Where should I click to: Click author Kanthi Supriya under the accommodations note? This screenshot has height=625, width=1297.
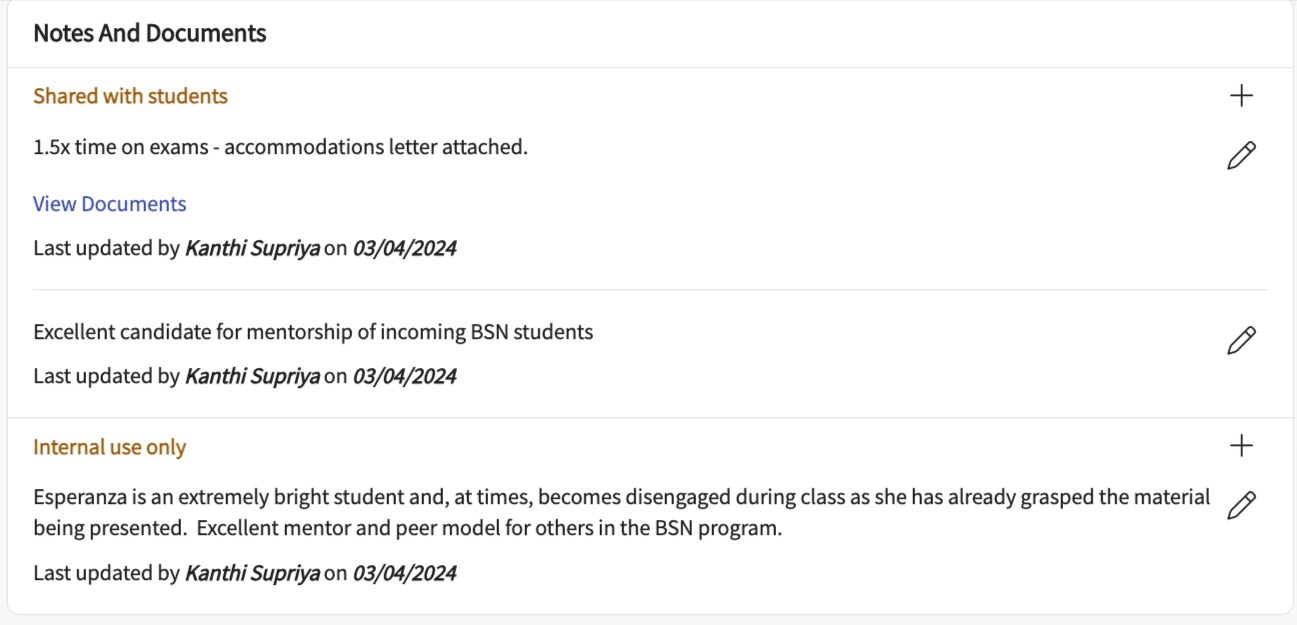[x=252, y=248]
